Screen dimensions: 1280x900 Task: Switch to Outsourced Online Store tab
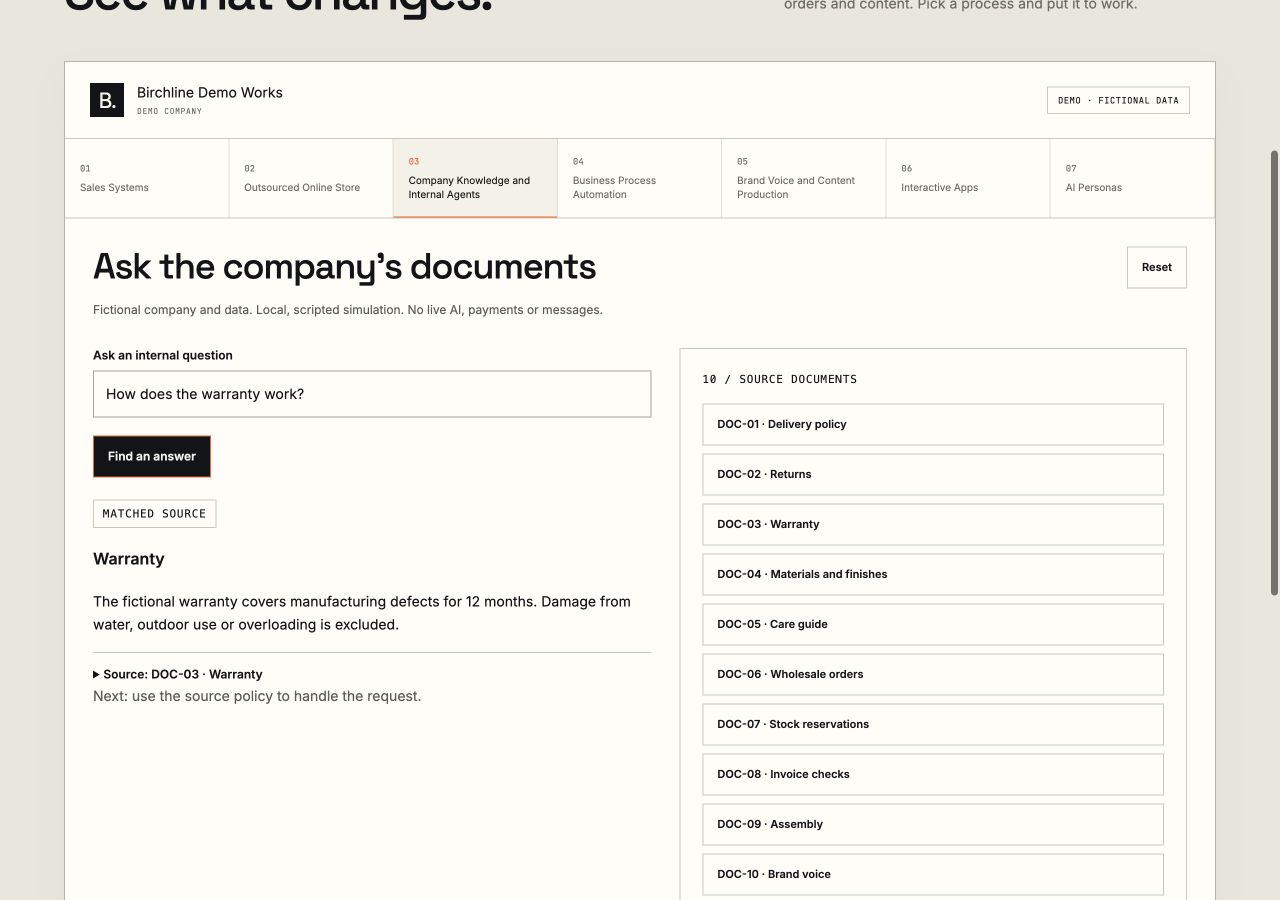coord(311,178)
